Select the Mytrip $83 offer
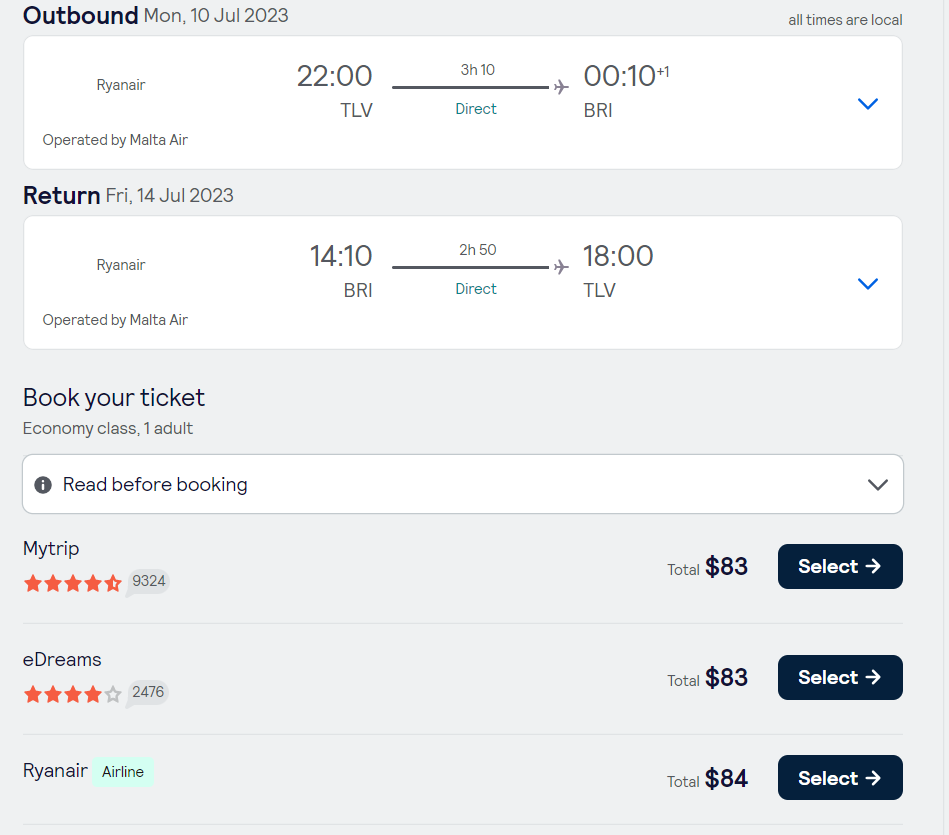This screenshot has width=949, height=835. (x=839, y=567)
